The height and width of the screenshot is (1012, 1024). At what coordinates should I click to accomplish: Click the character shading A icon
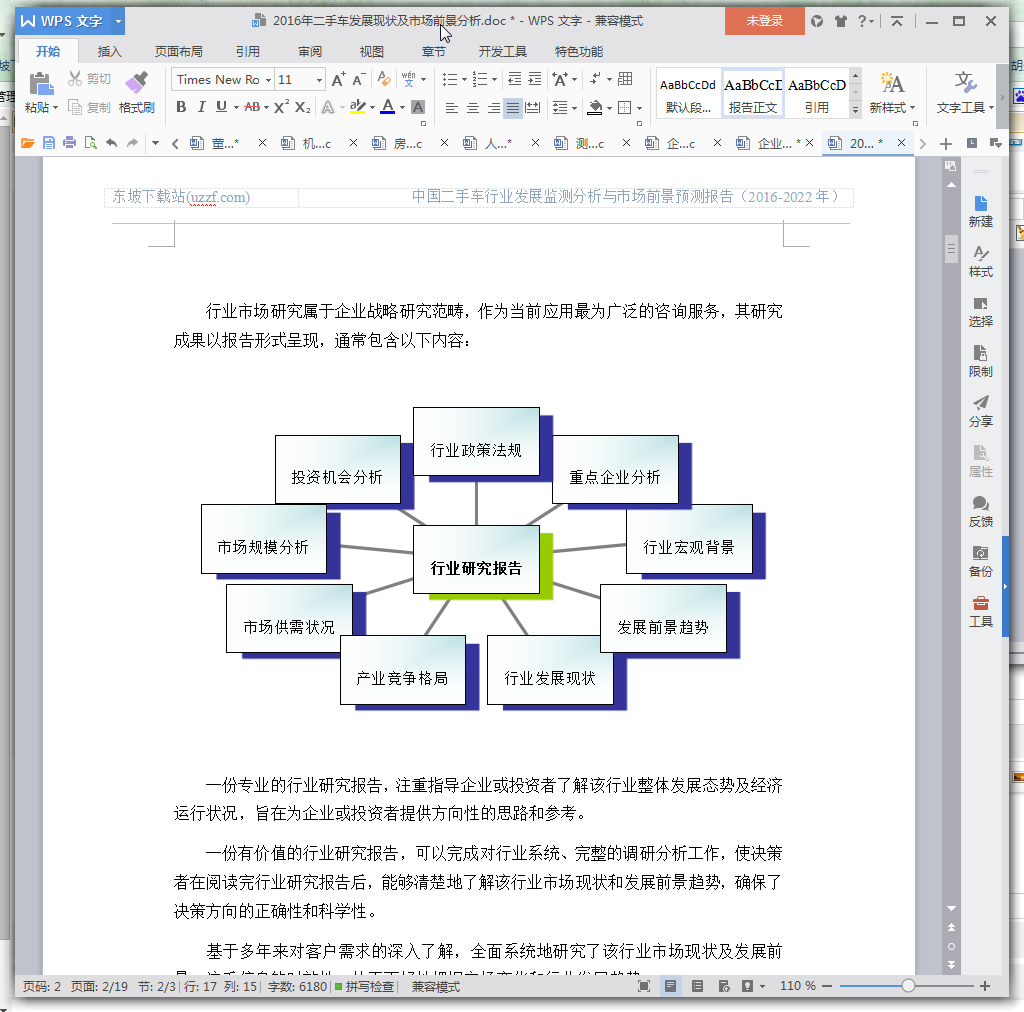(418, 107)
